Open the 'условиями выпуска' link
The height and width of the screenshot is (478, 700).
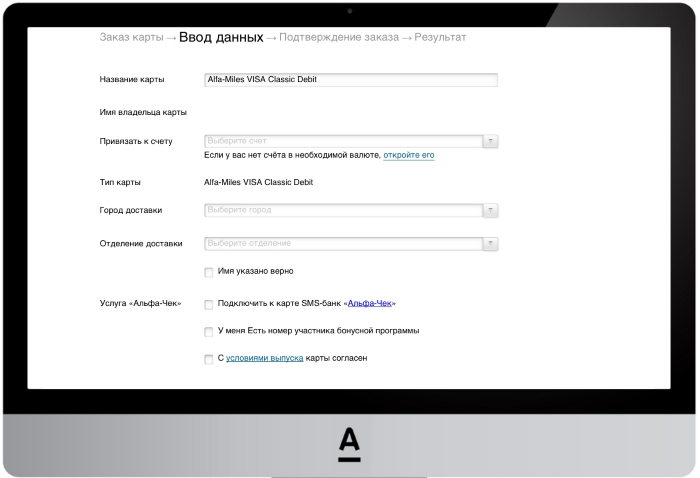pyautogui.click(x=264, y=358)
